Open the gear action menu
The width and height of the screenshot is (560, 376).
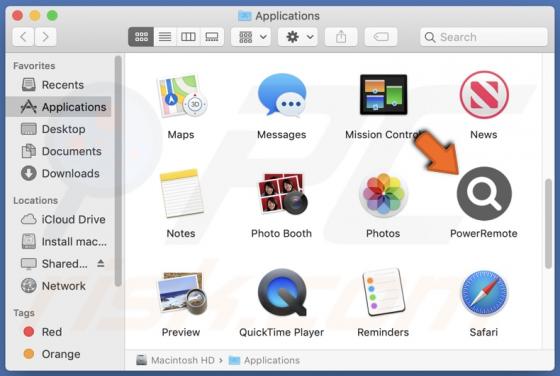pyautogui.click(x=298, y=37)
